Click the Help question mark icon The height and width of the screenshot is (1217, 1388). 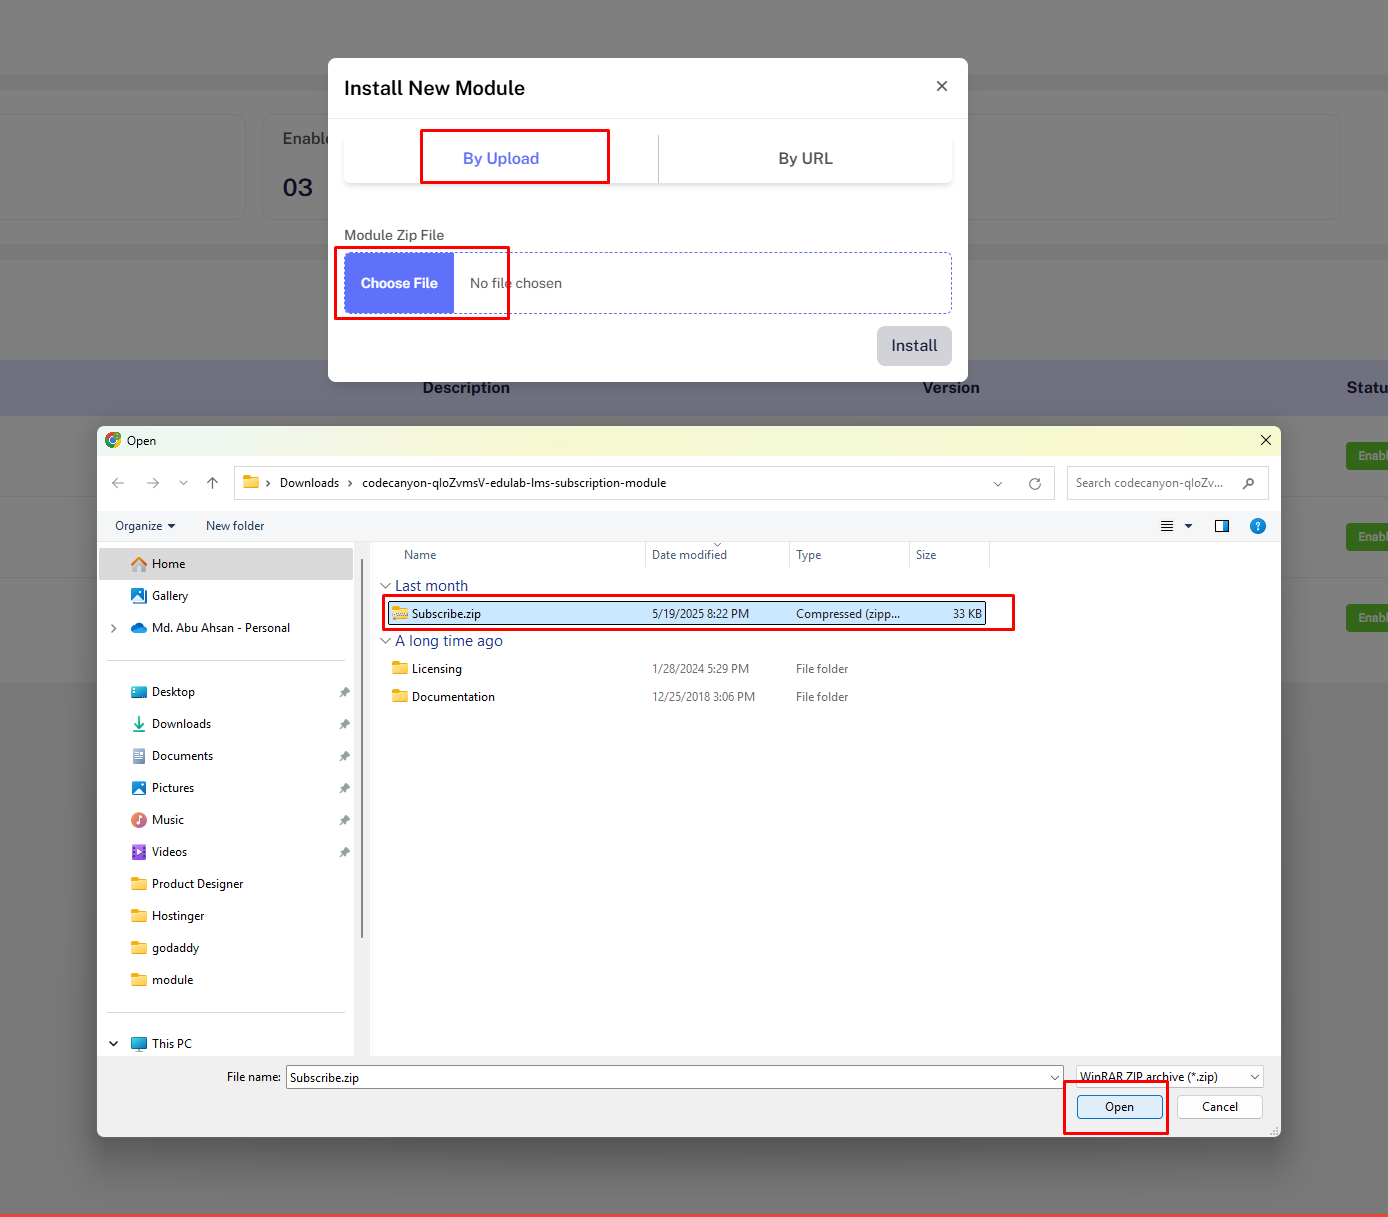point(1258,525)
